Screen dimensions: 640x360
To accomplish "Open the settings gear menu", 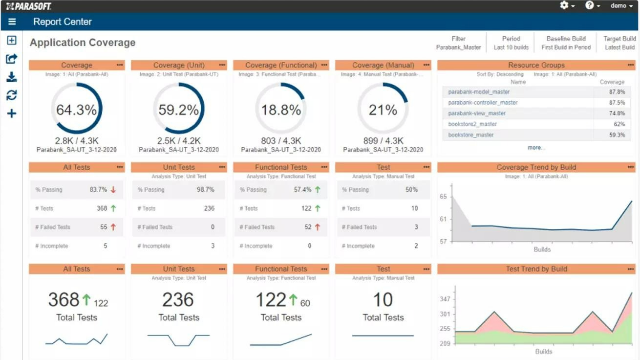I will point(567,5).
